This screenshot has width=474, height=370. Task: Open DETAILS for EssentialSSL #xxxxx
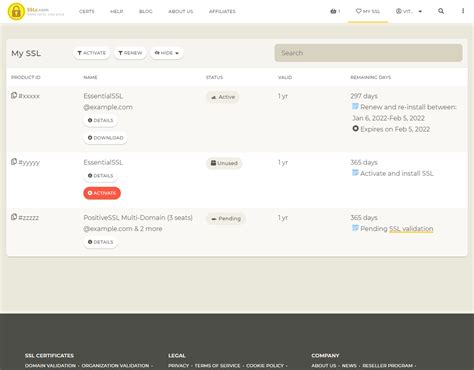click(x=100, y=120)
